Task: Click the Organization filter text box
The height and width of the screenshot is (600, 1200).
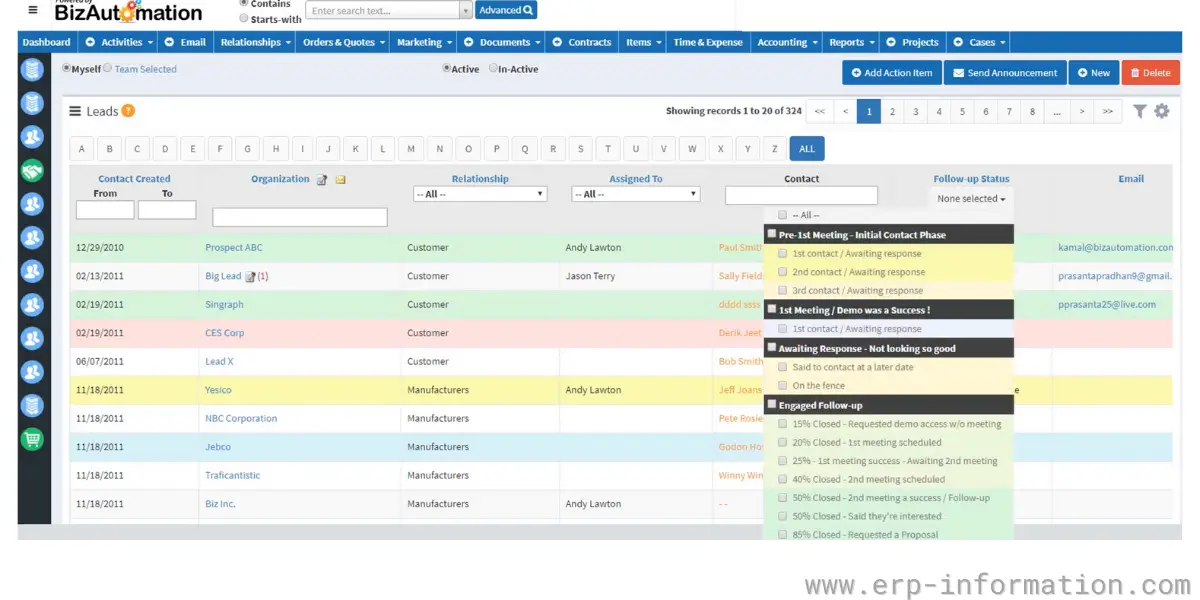Action: [300, 217]
